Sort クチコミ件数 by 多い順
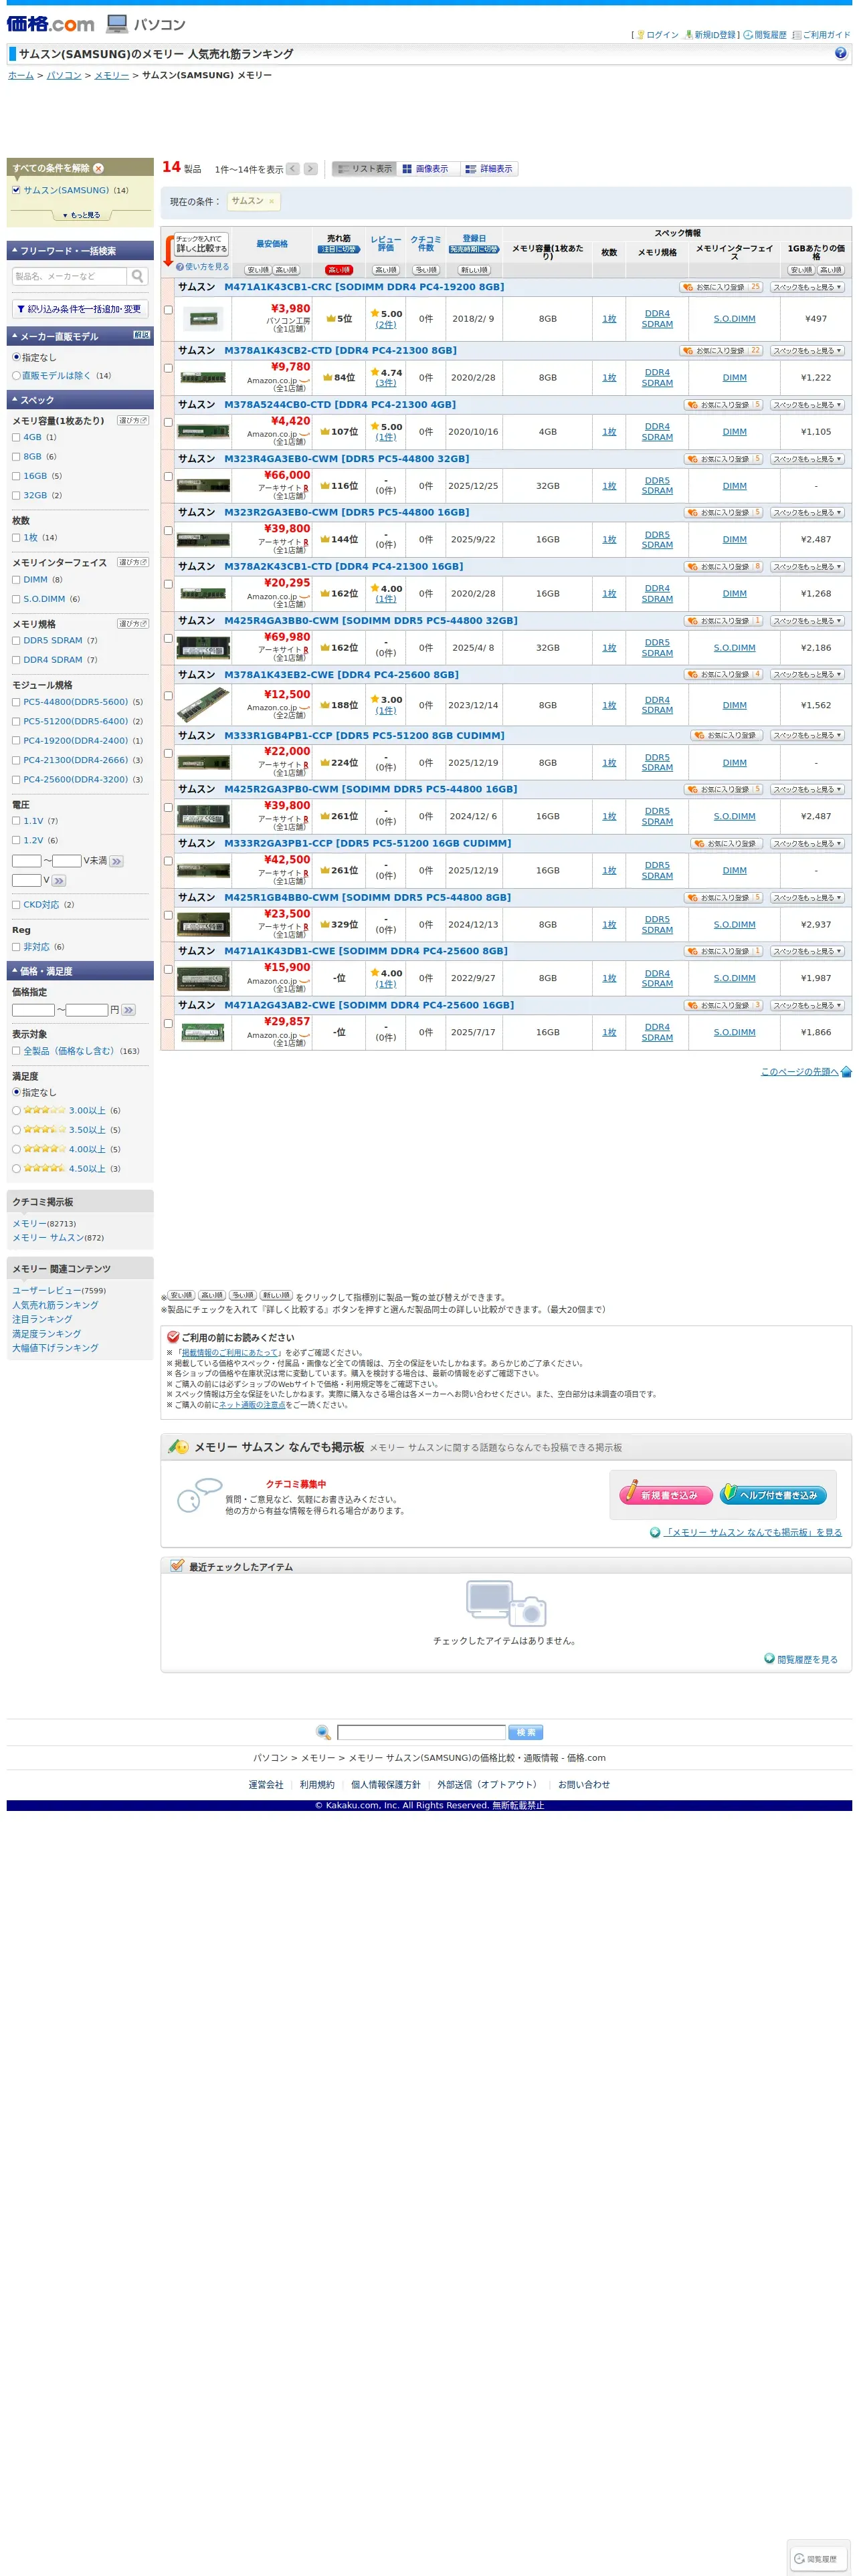 pos(426,270)
